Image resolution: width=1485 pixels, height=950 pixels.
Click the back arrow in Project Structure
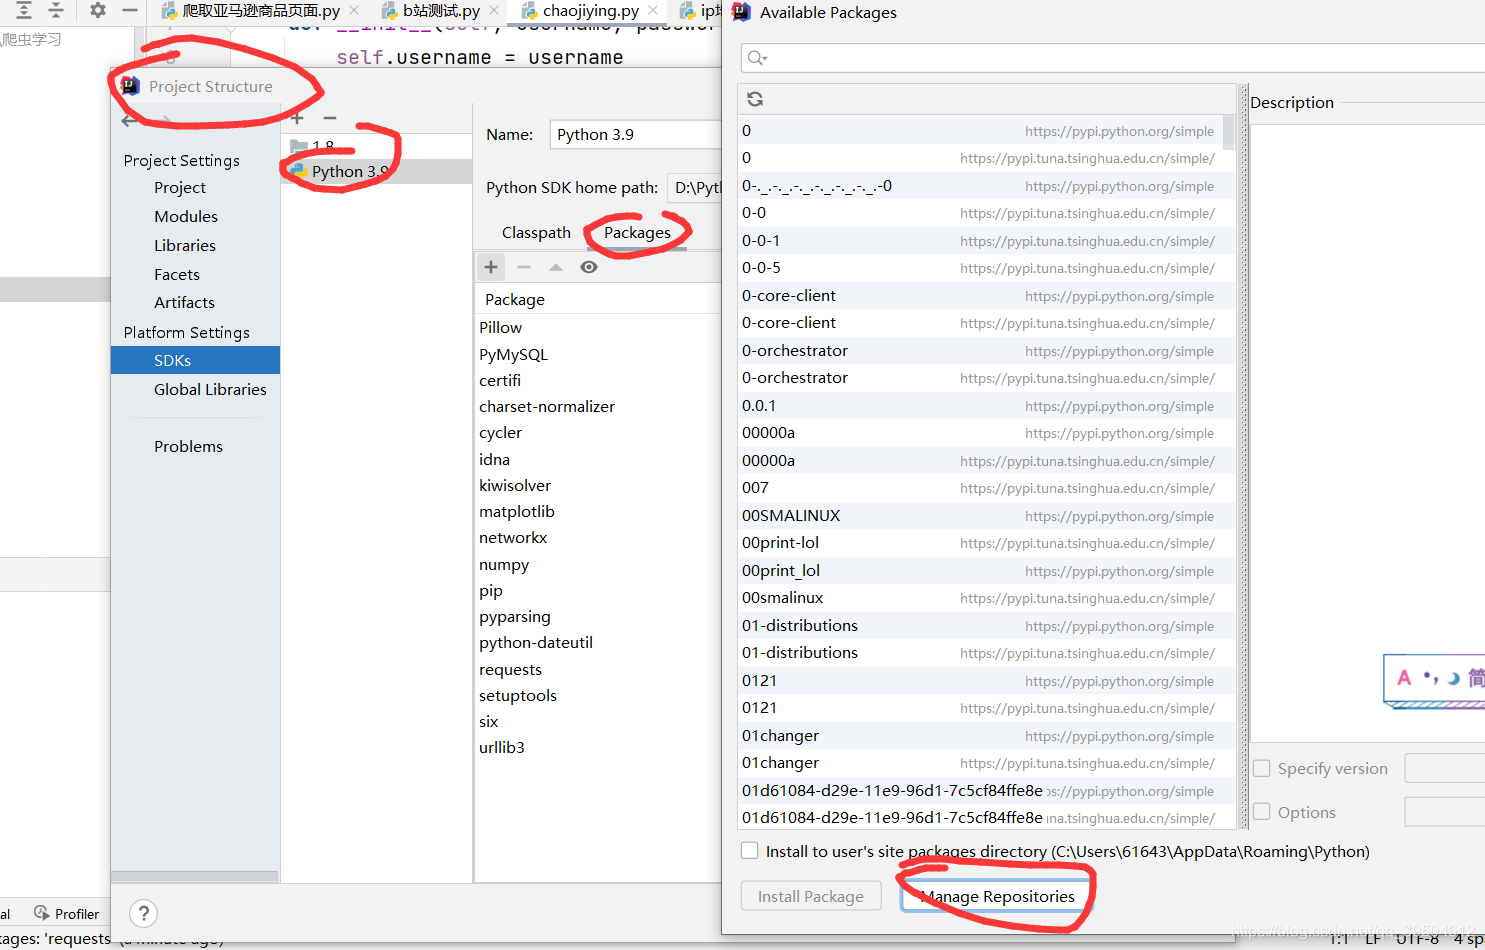click(x=129, y=121)
